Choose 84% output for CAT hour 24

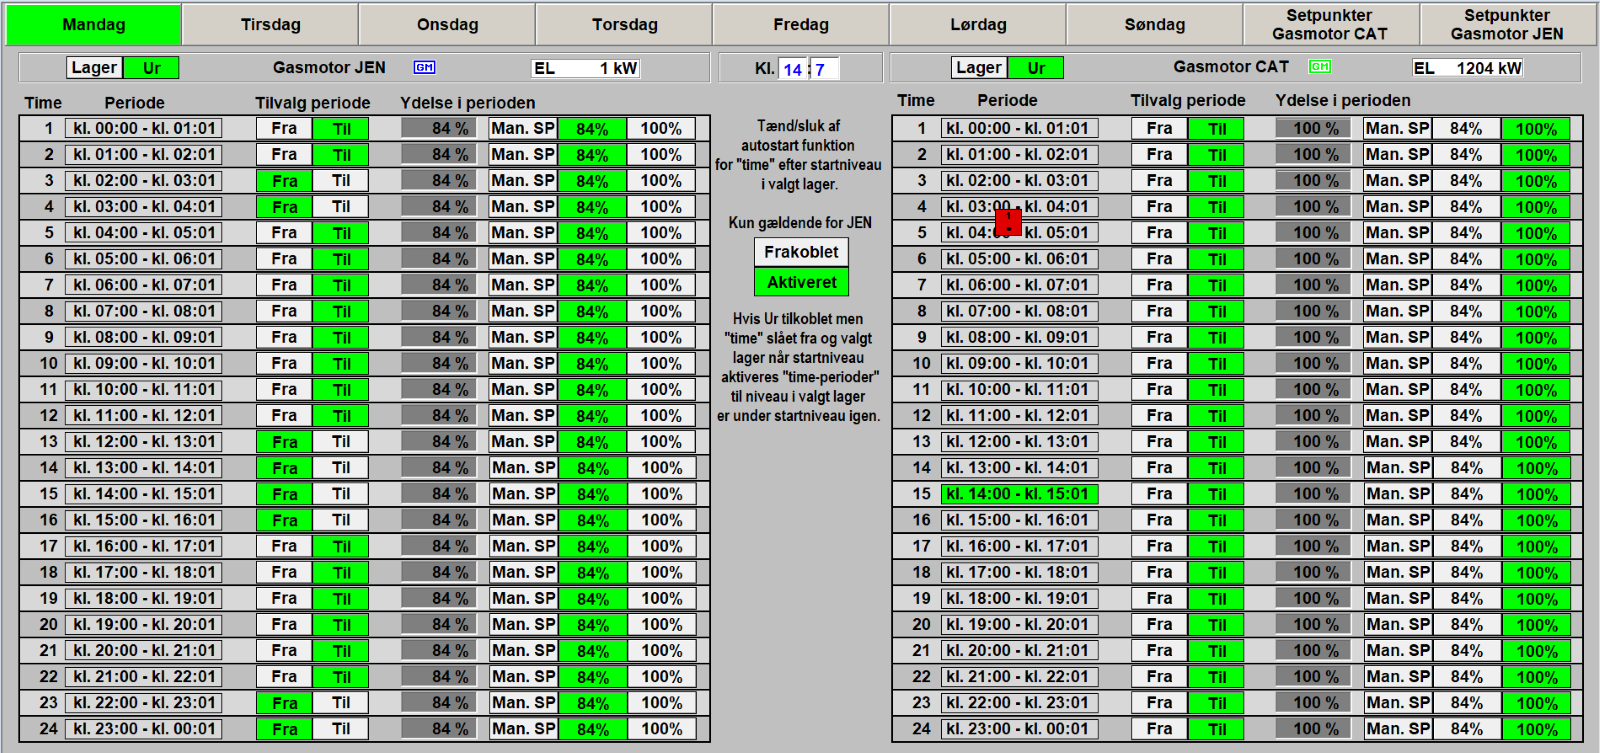tap(1466, 729)
